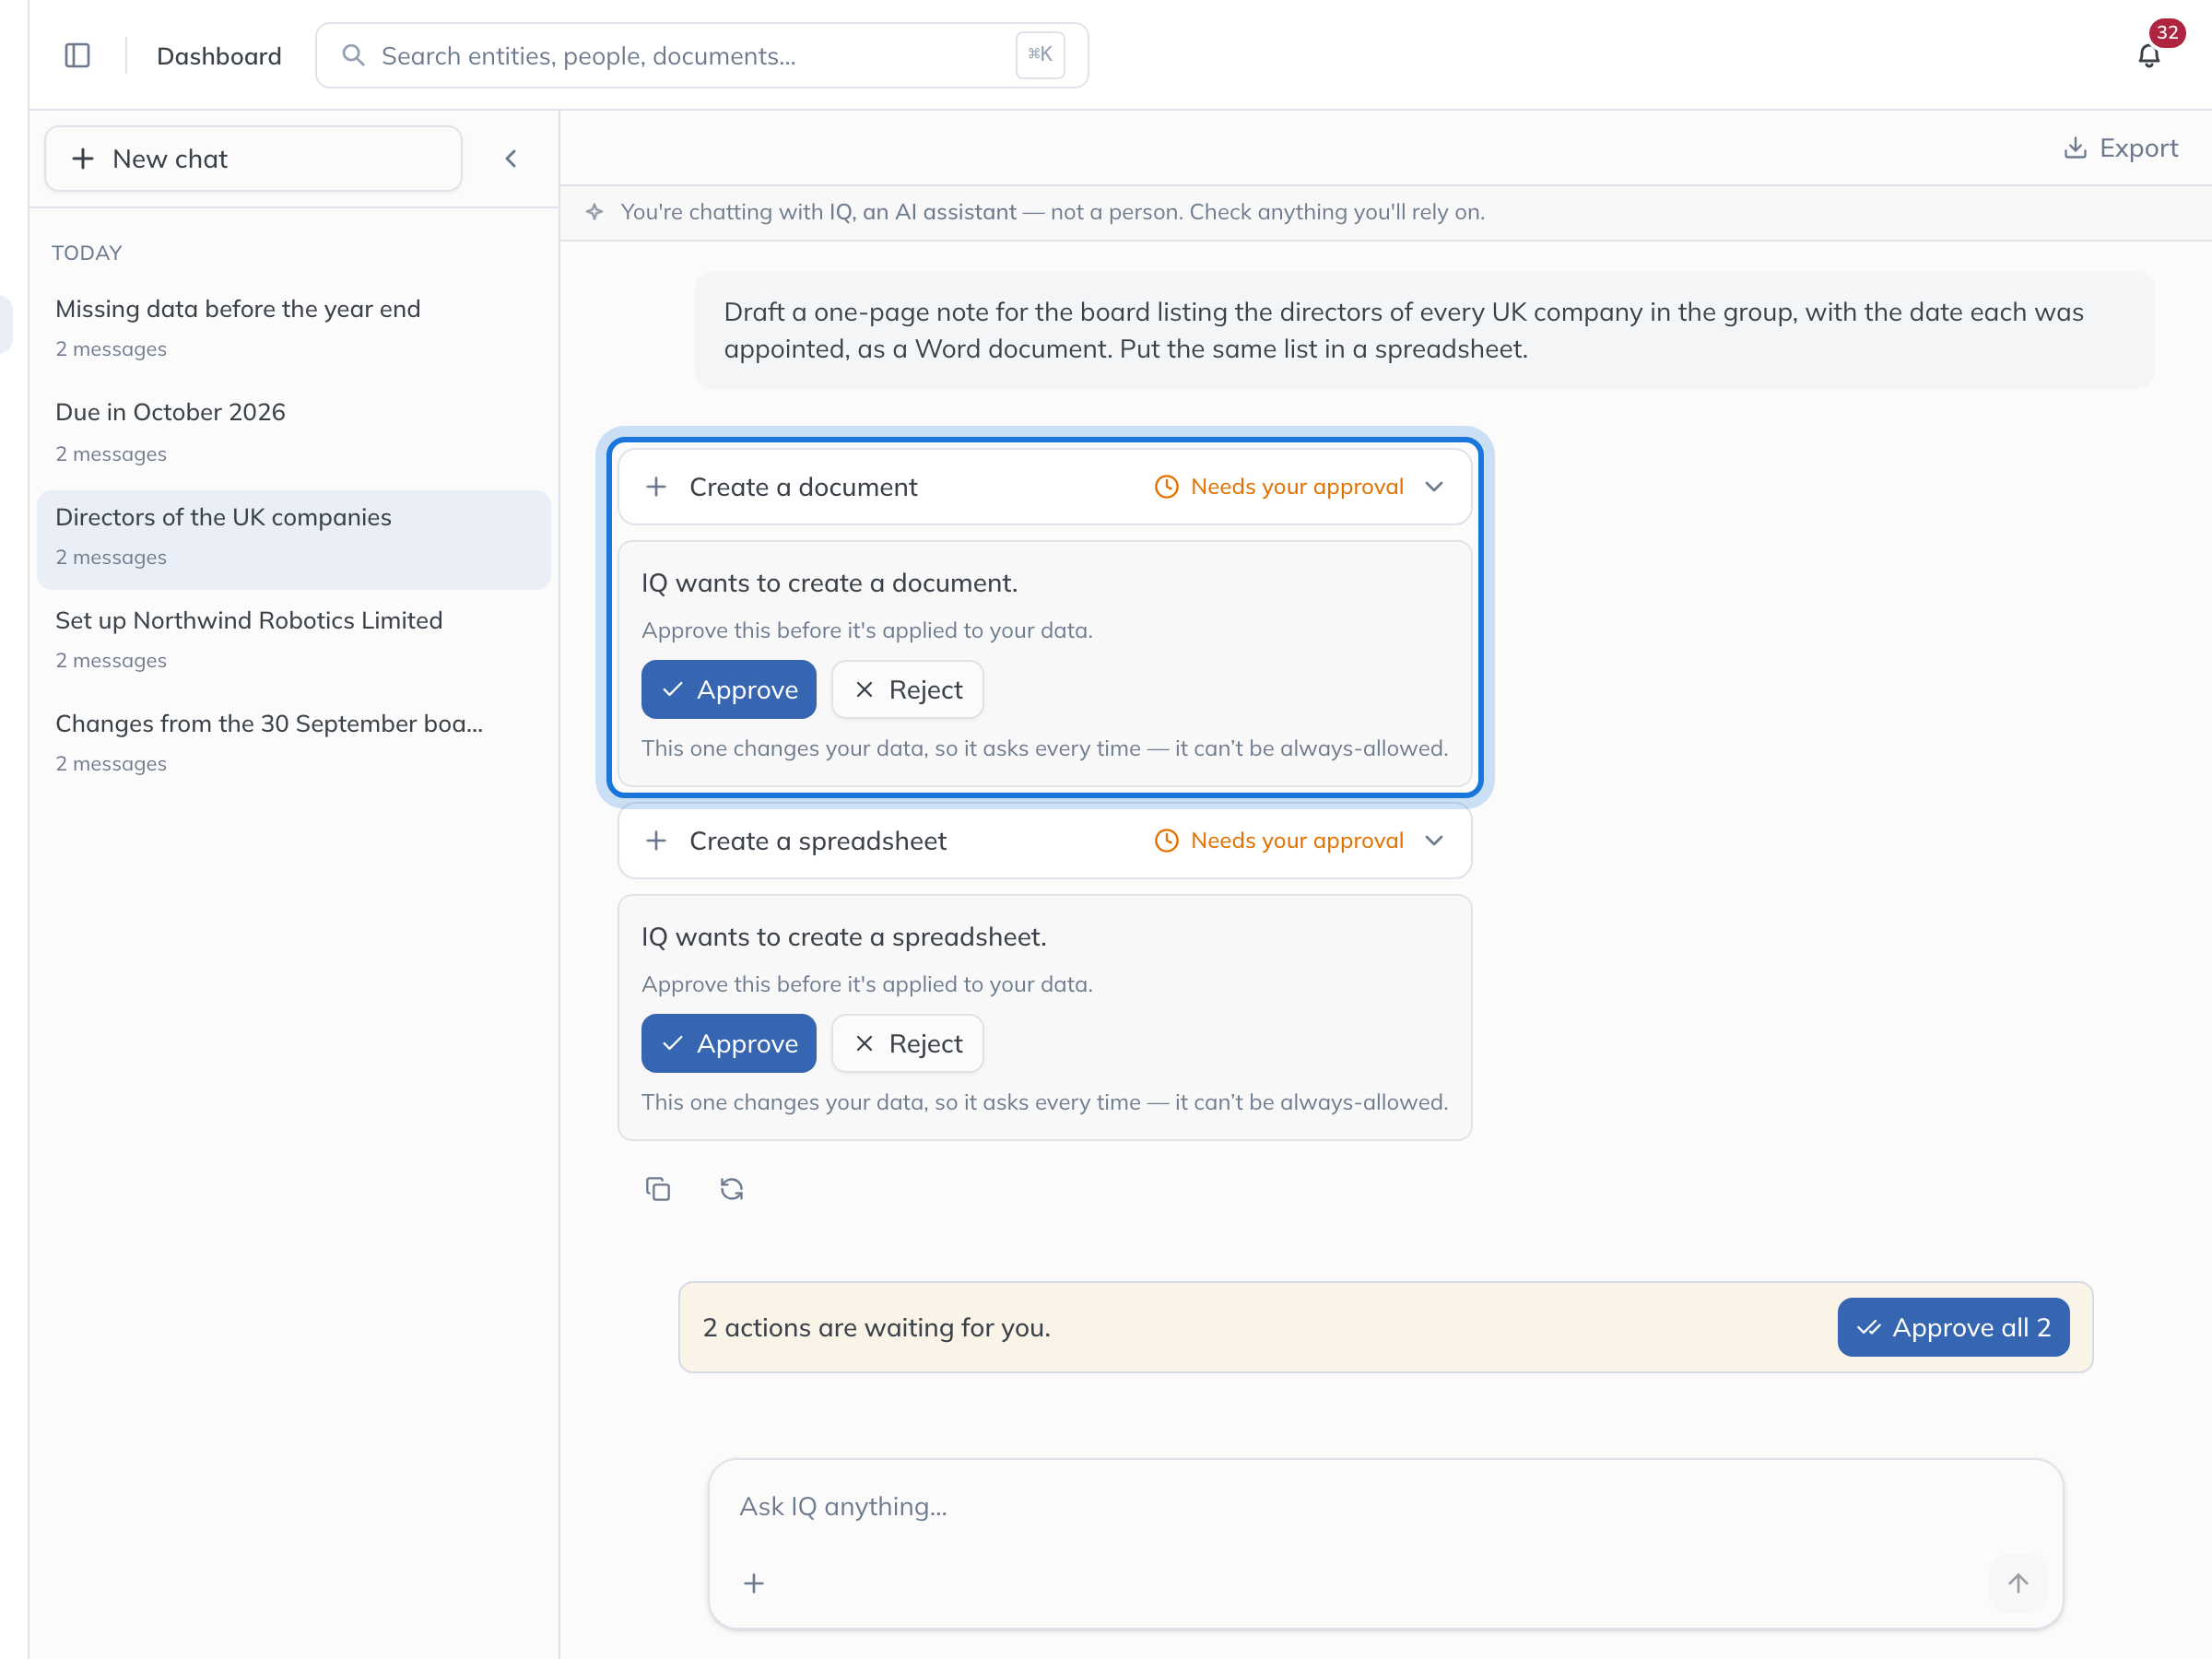The image size is (2212, 1659).
Task: Open chat Changes from the 30 September
Action: [x=292, y=742]
